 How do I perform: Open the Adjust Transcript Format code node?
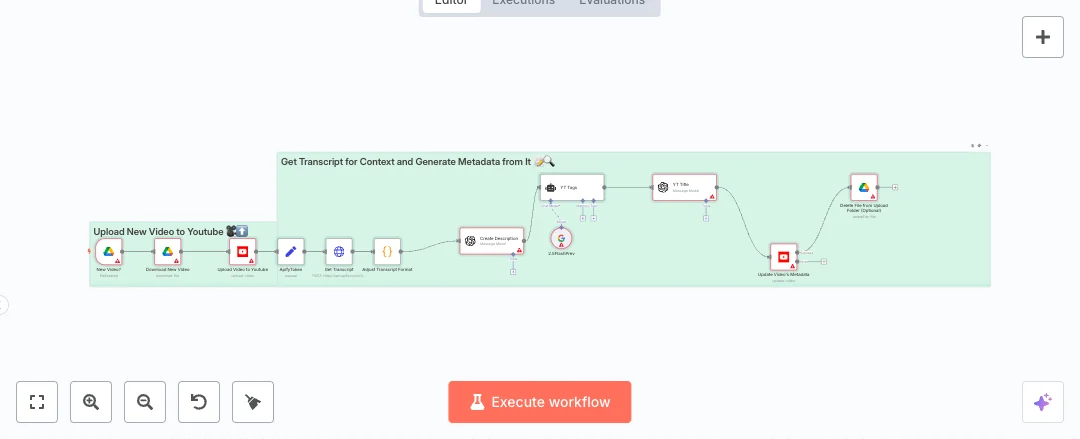(x=387, y=251)
